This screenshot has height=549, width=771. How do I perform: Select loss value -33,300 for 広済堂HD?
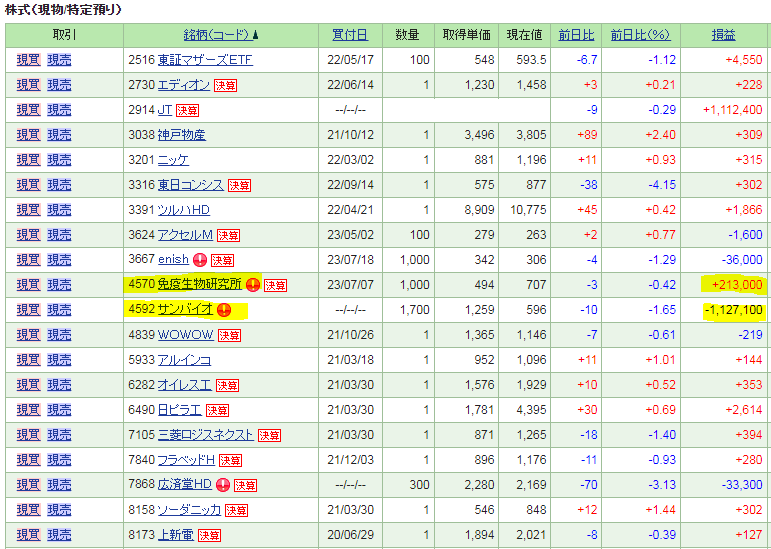click(x=742, y=485)
